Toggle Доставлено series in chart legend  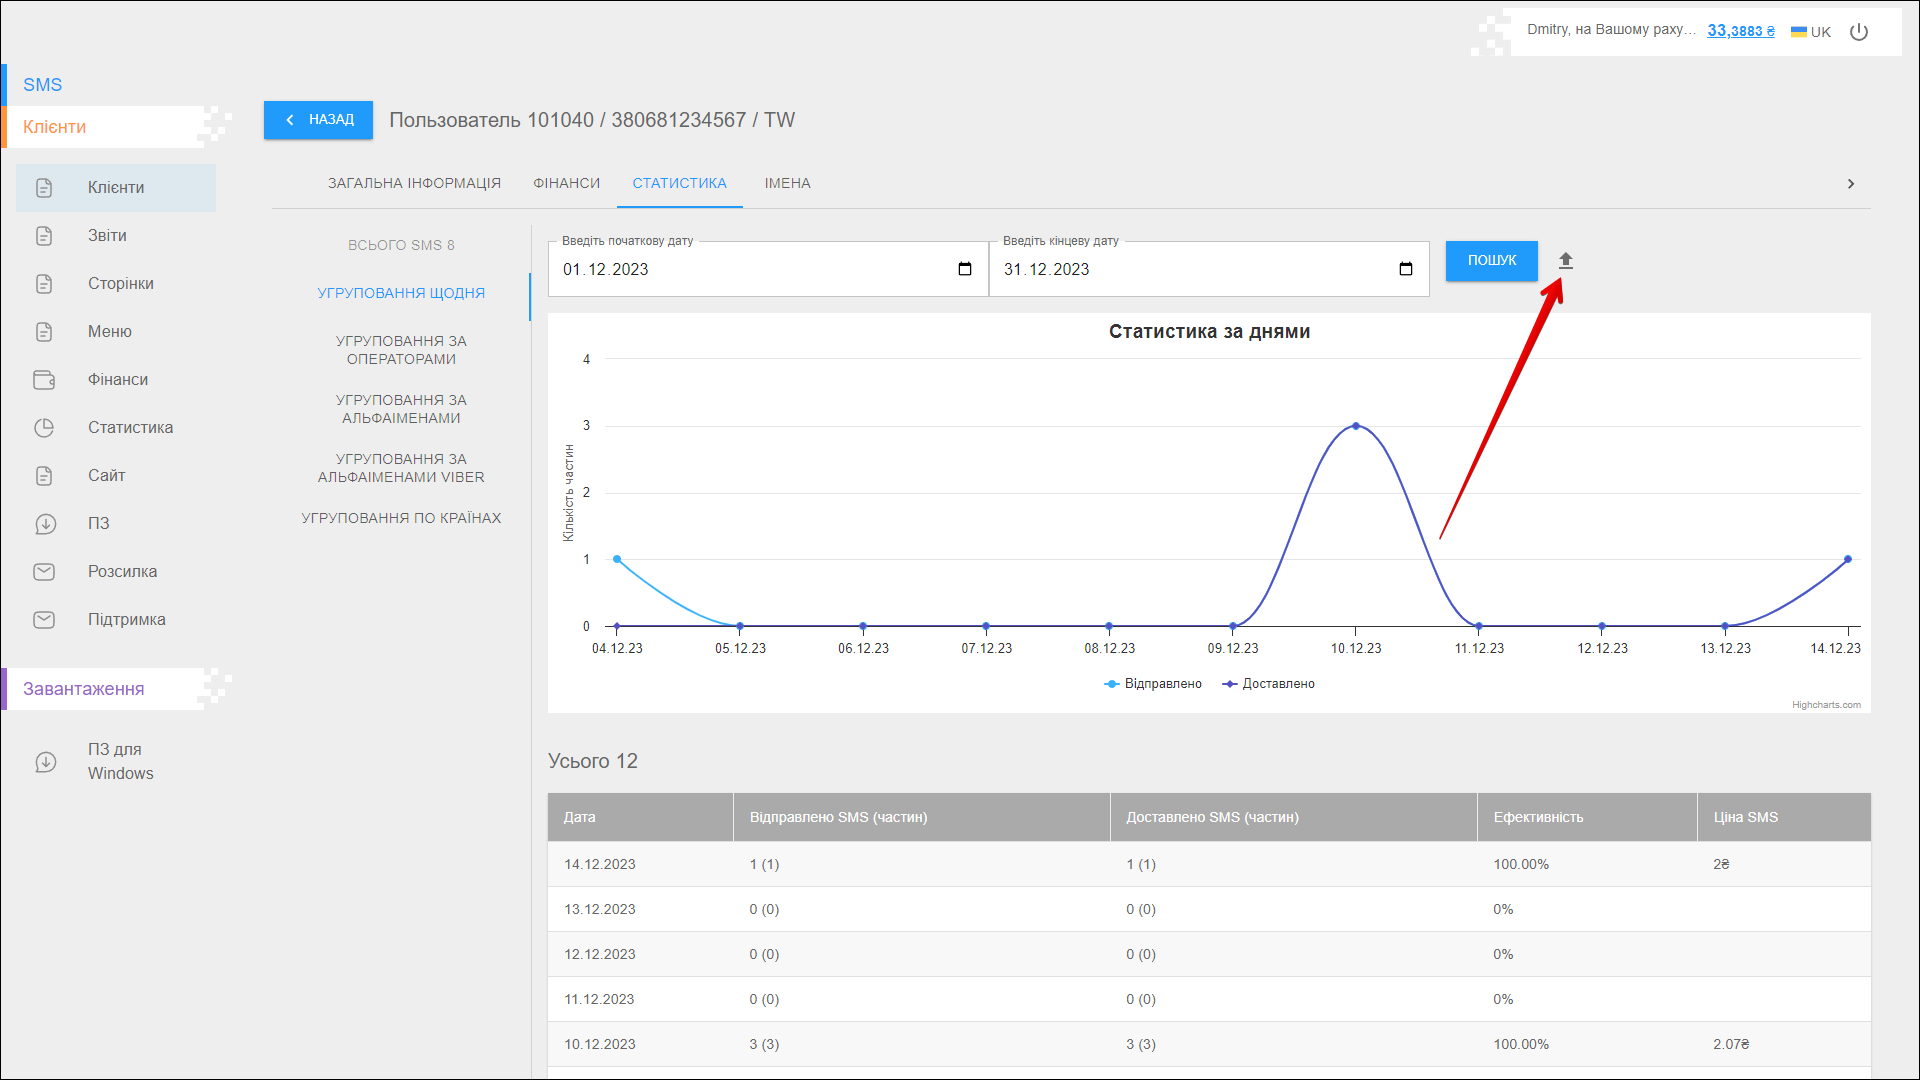(x=1269, y=684)
